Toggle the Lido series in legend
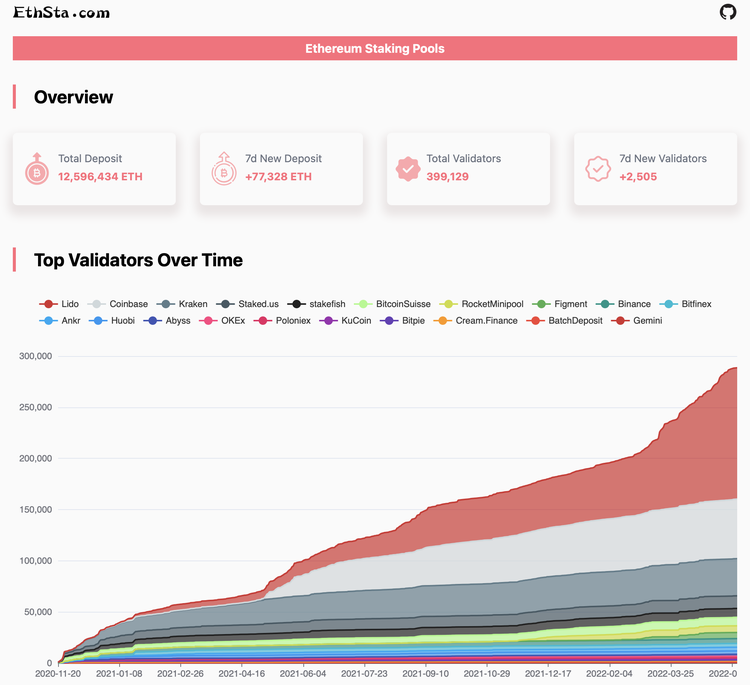750x685 pixels. [59, 304]
